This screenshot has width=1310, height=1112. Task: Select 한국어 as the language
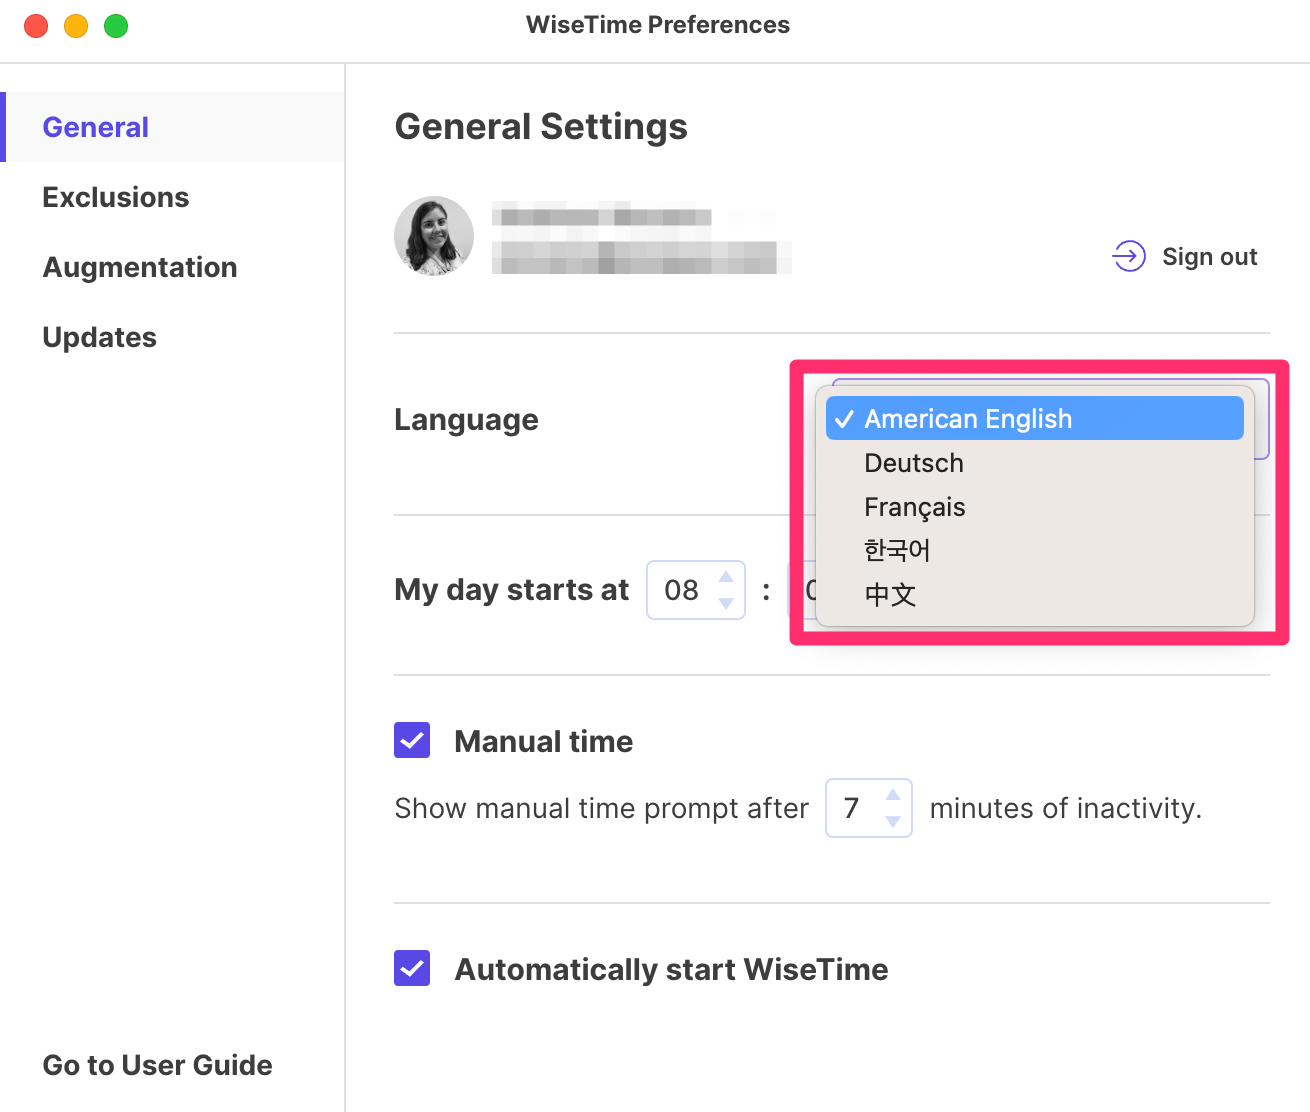point(1035,550)
